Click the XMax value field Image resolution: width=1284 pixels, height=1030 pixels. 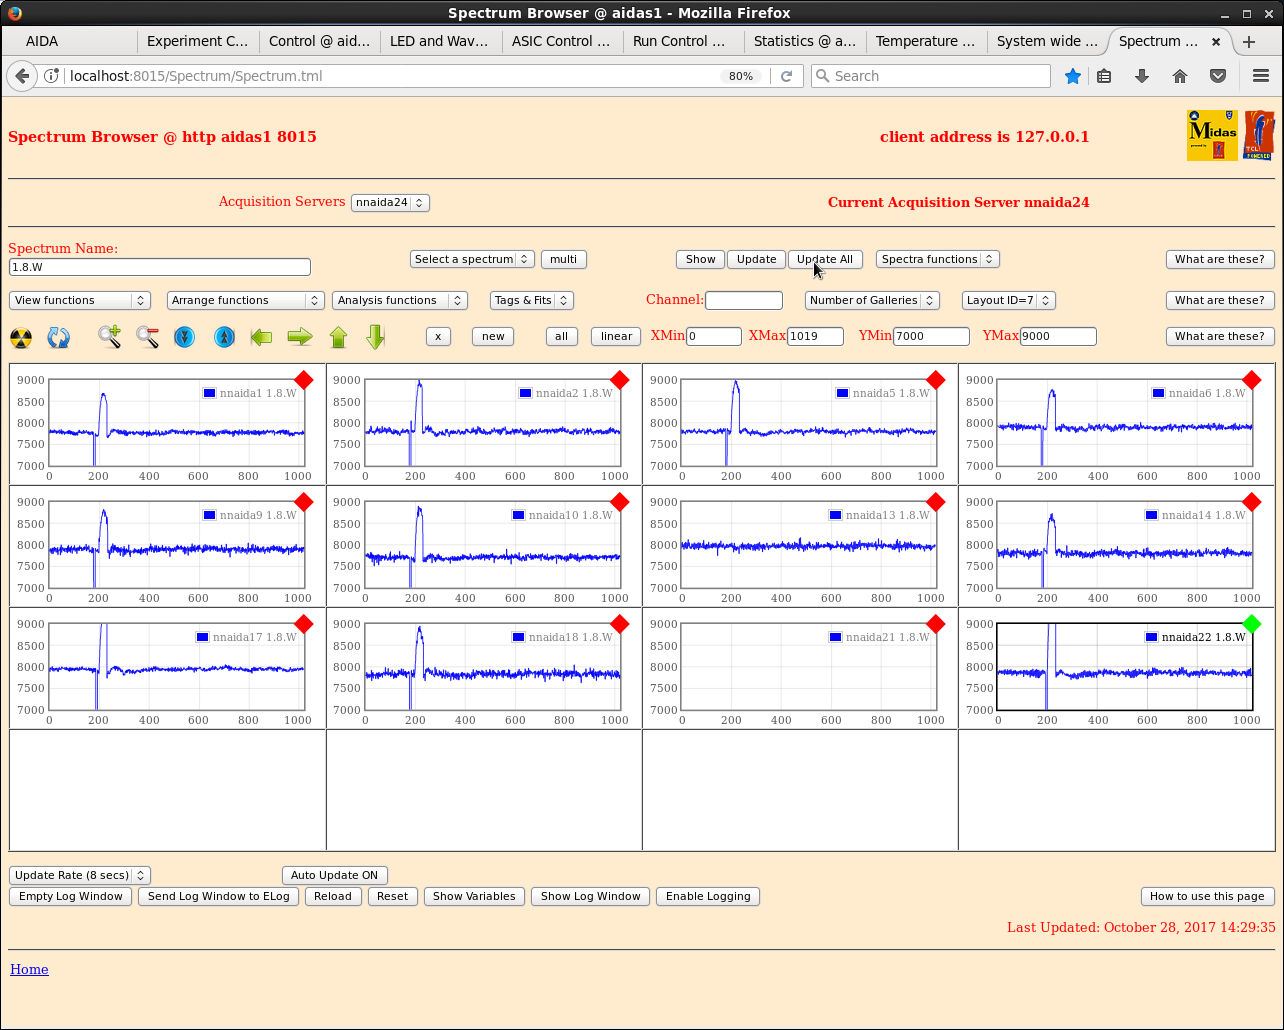pyautogui.click(x=815, y=336)
